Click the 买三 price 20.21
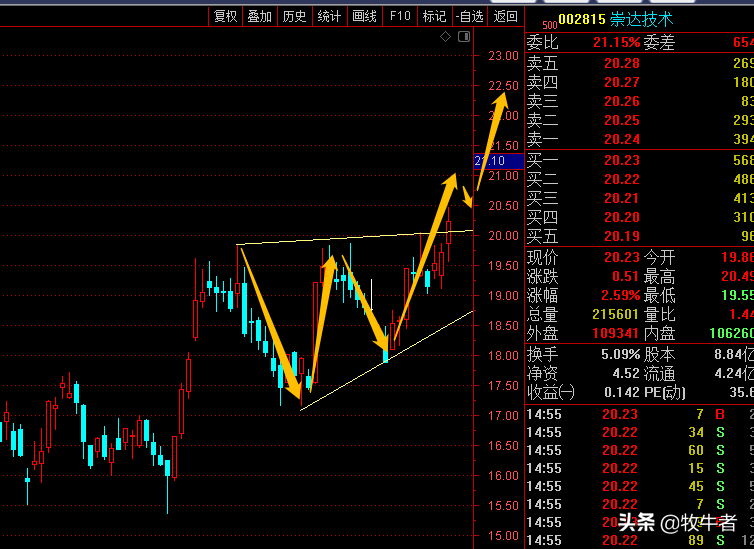The image size is (754, 549). 622,198
